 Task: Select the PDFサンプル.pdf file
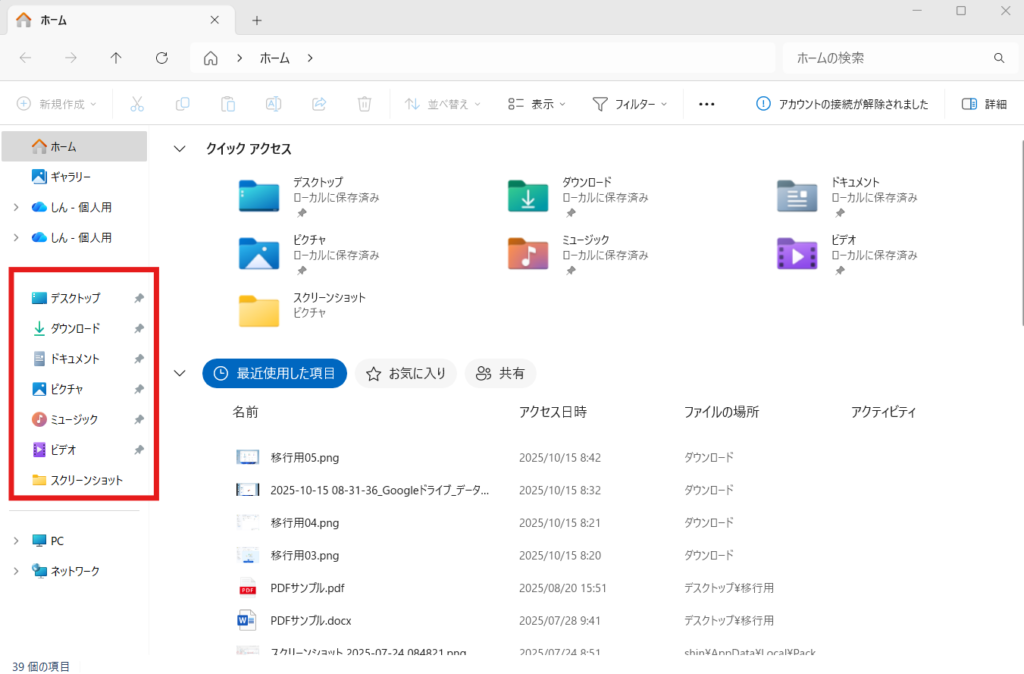pyautogui.click(x=307, y=588)
